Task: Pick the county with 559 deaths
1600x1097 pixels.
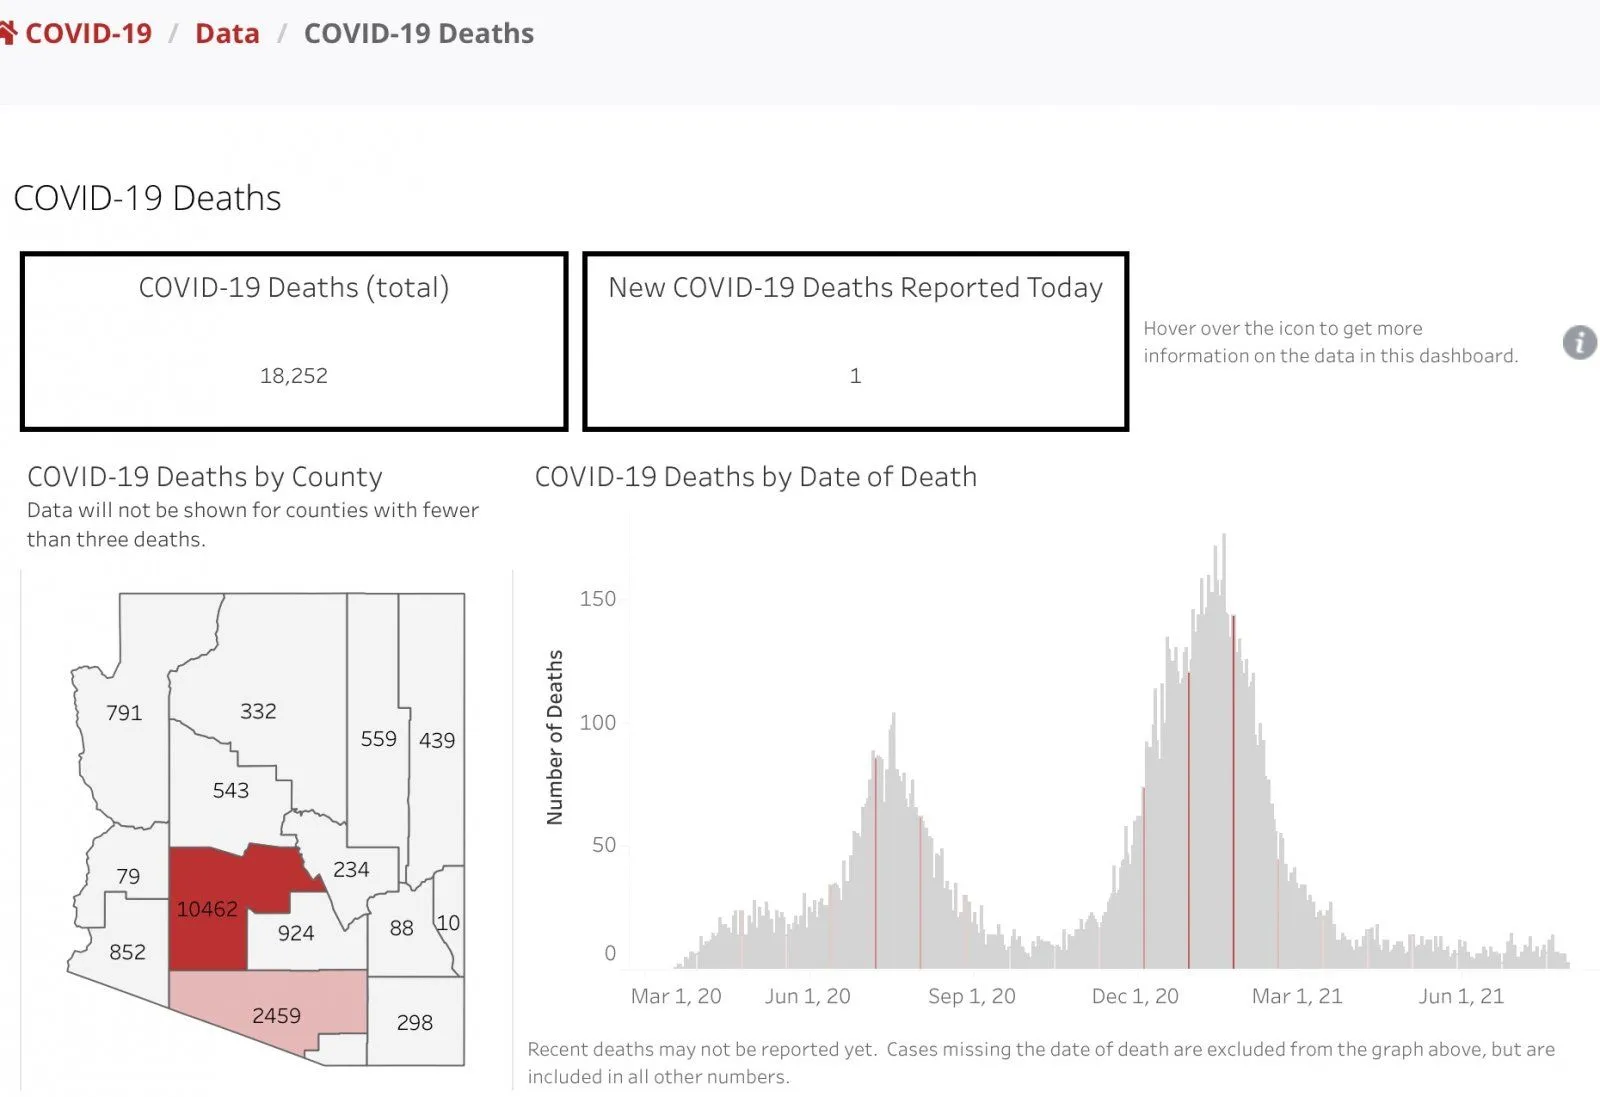Action: [378, 738]
